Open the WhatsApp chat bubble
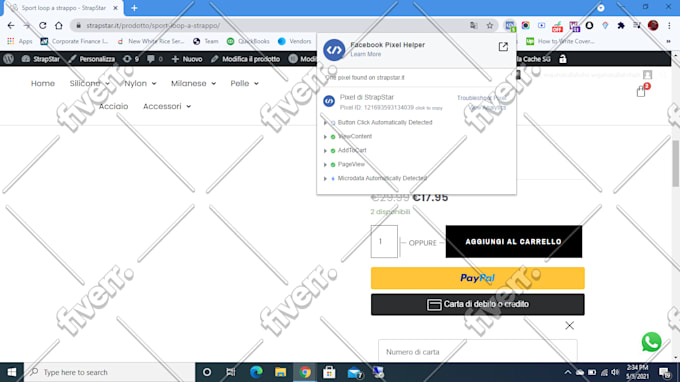The width and height of the screenshot is (680, 382). tap(651, 342)
